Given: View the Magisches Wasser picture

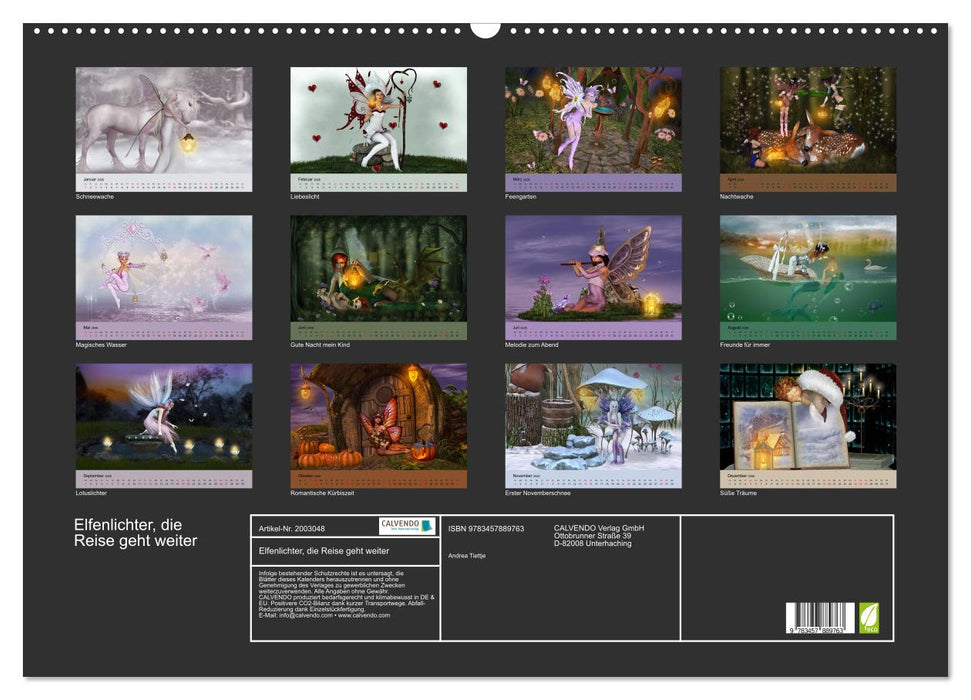Looking at the screenshot, I should coord(164,268).
